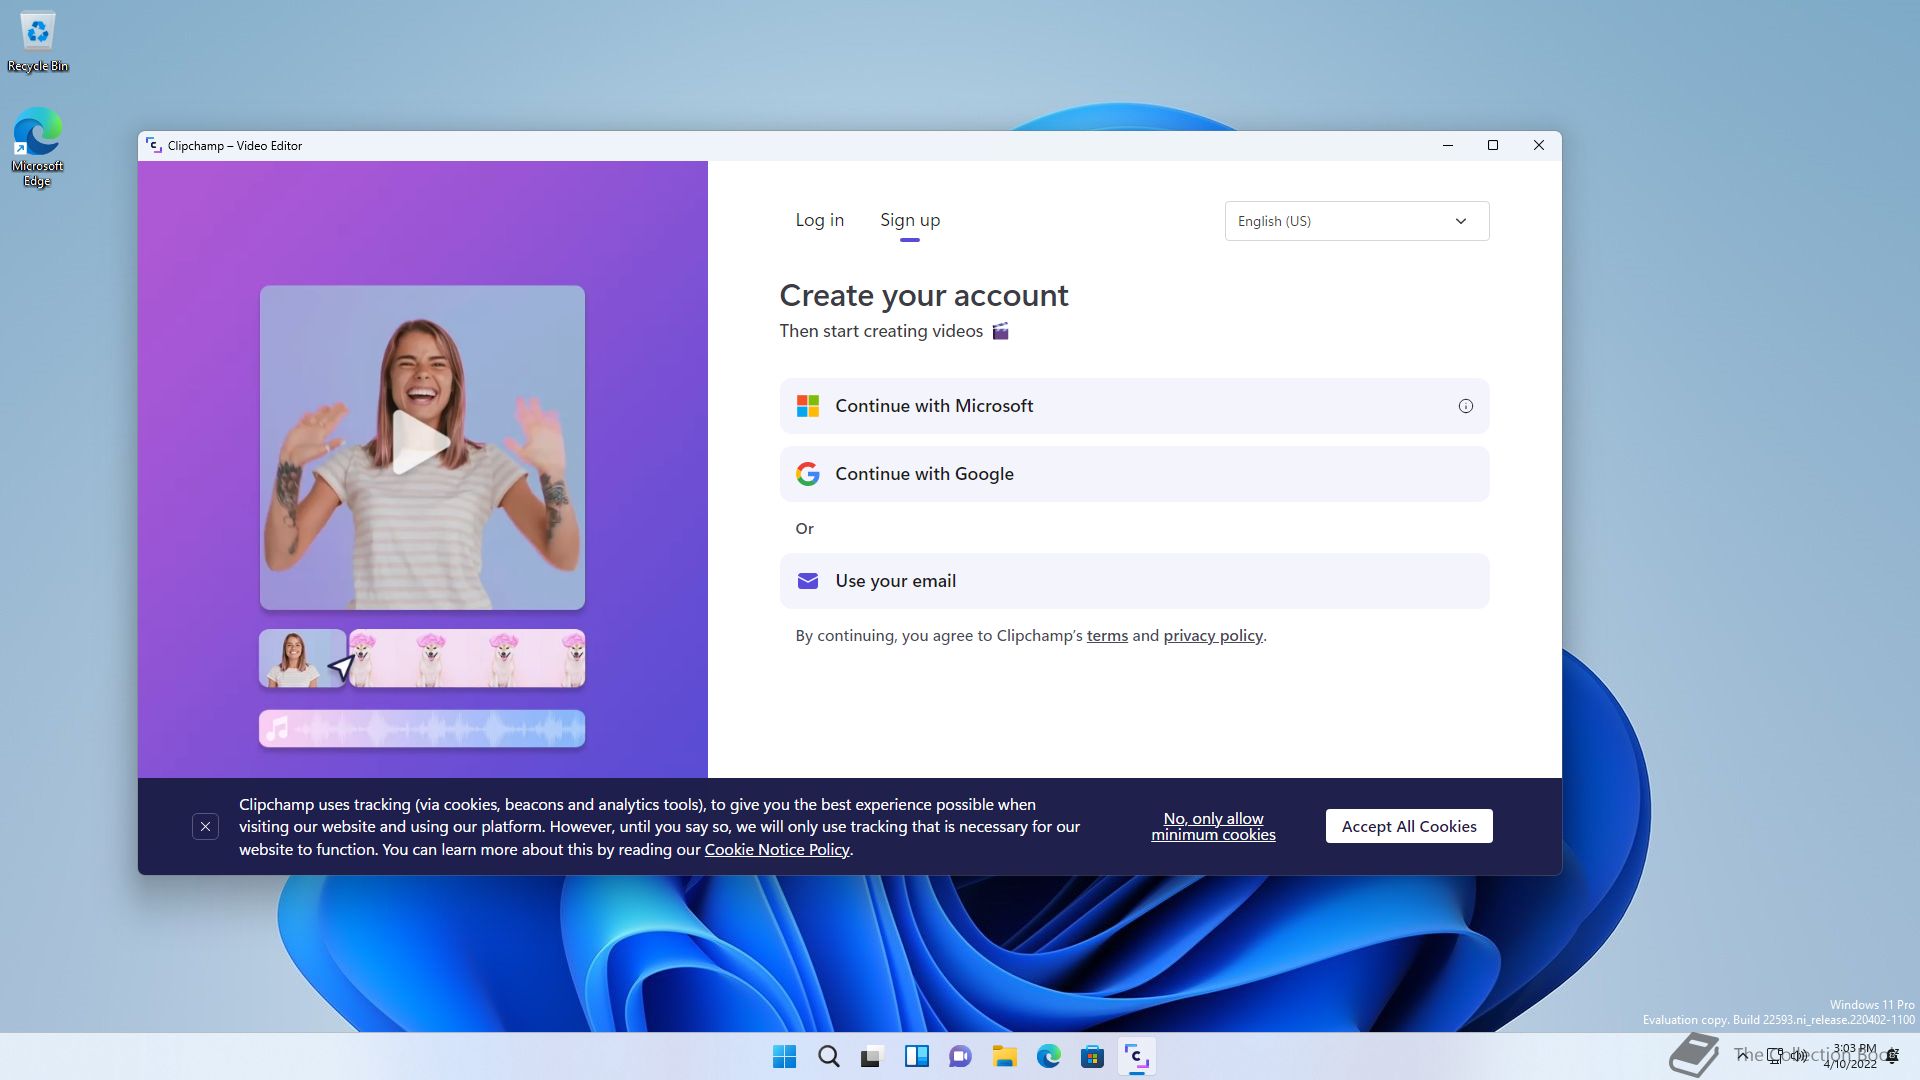Open the privacy policy link
This screenshot has height=1080, width=1920.
(x=1213, y=636)
